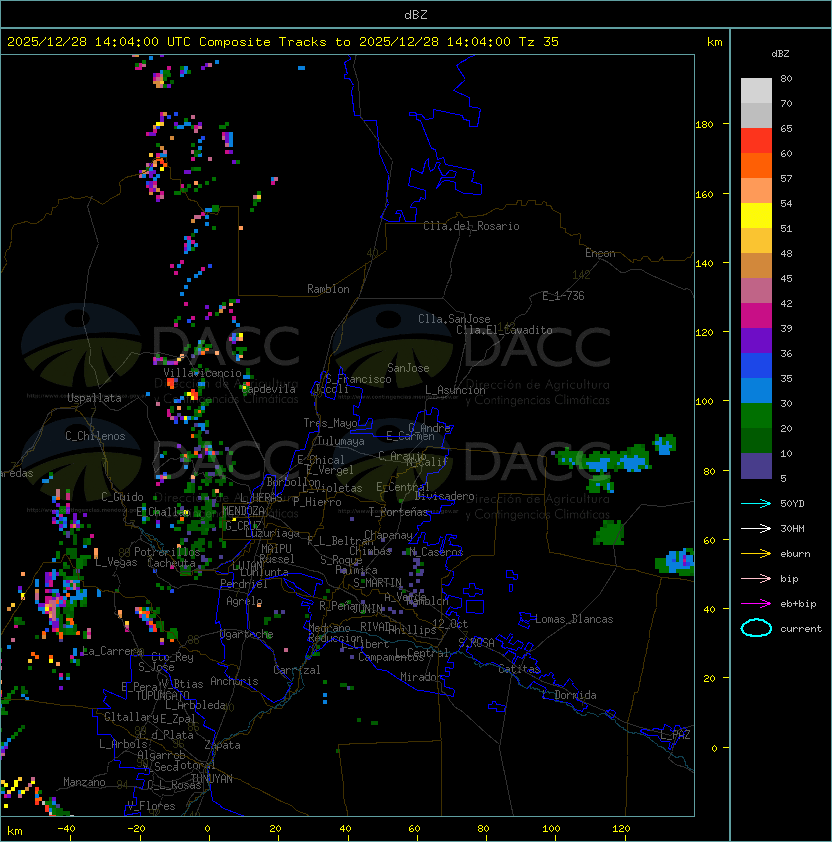Click the G_CRUZ label on map
The image size is (832, 842).
[x=243, y=525]
